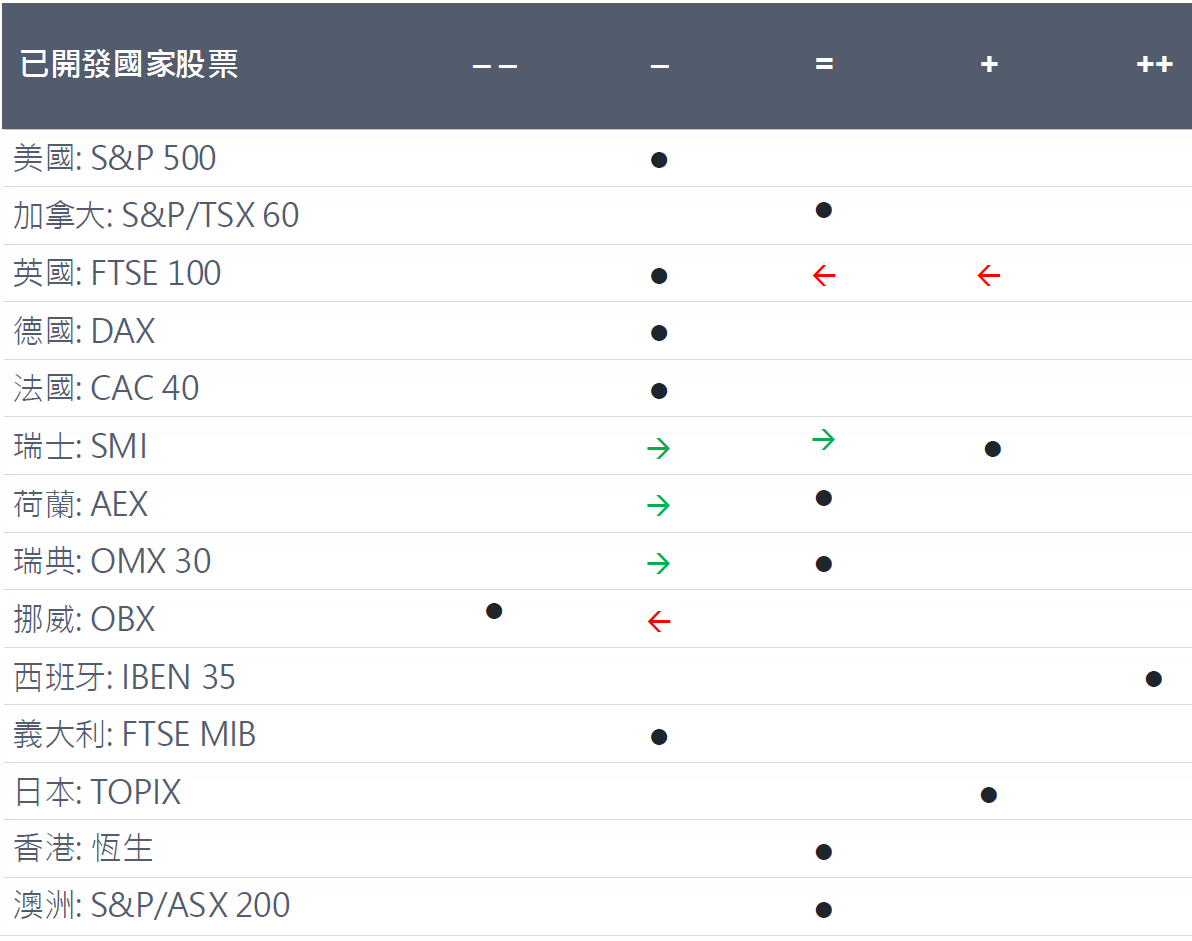The height and width of the screenshot is (941, 1192).
Task: Select the 瑞士: SMI row label
Action: [x=81, y=446]
